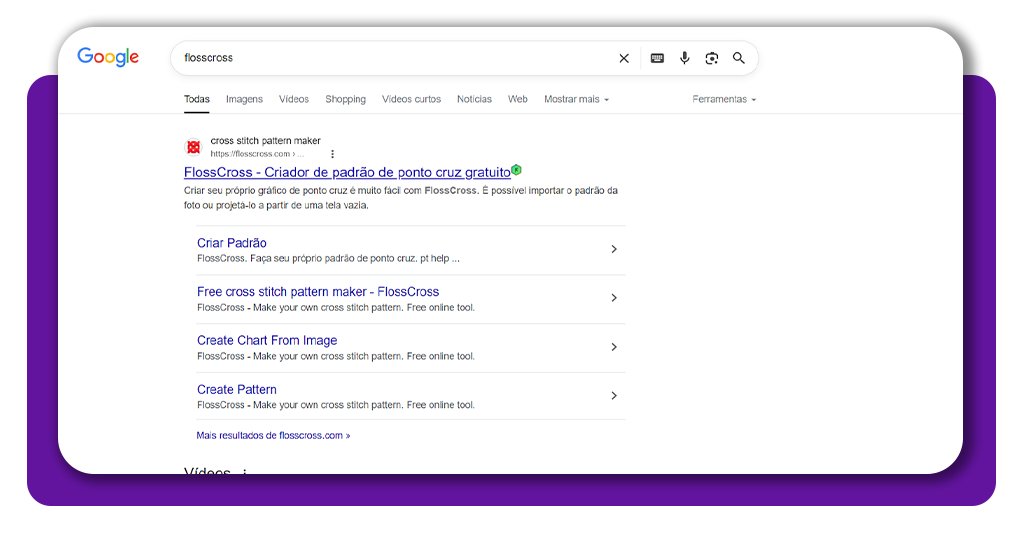The height and width of the screenshot is (536, 1024).
Task: Expand the Create Chart From Image chevron
Action: click(614, 347)
